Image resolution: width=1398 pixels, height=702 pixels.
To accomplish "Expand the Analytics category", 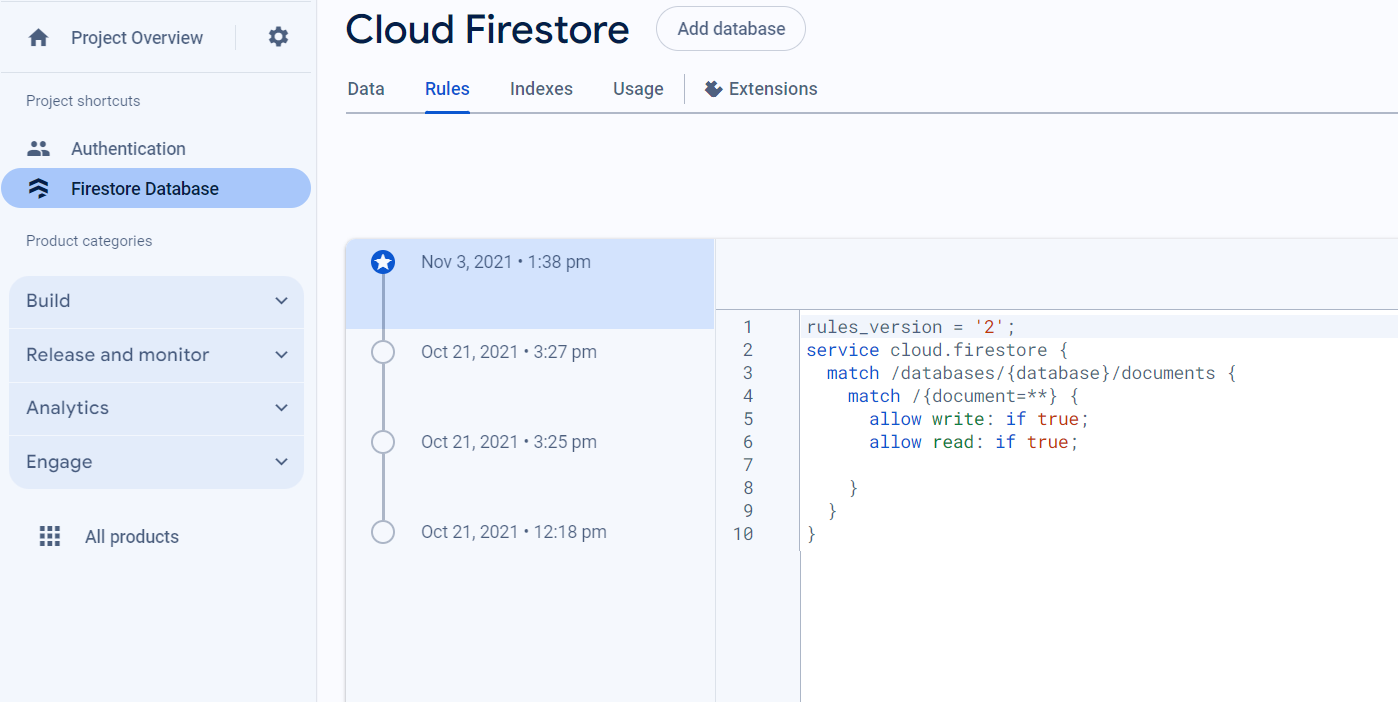I will (156, 408).
